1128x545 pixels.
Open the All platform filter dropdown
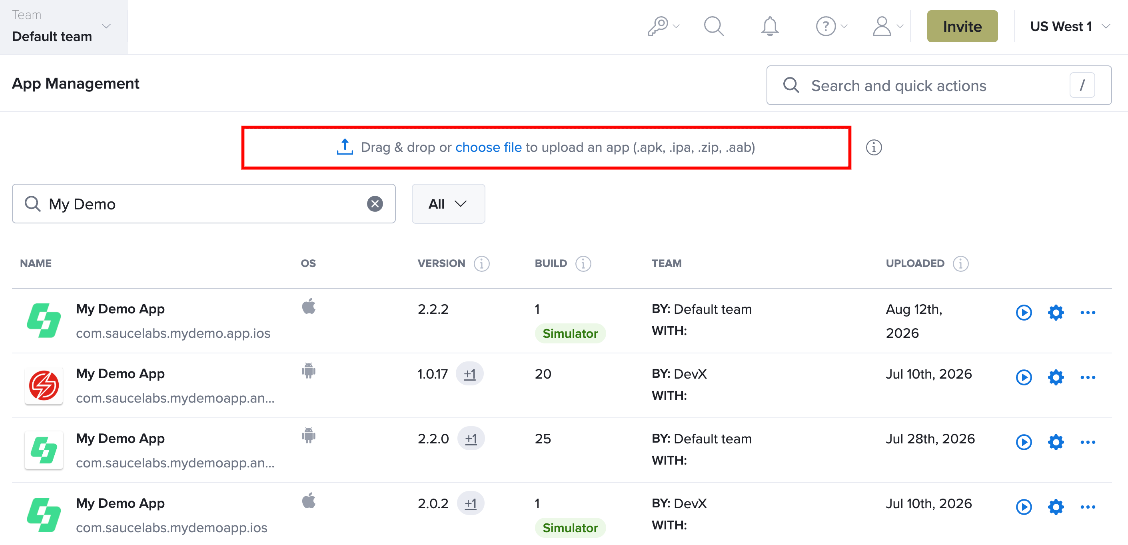point(448,204)
